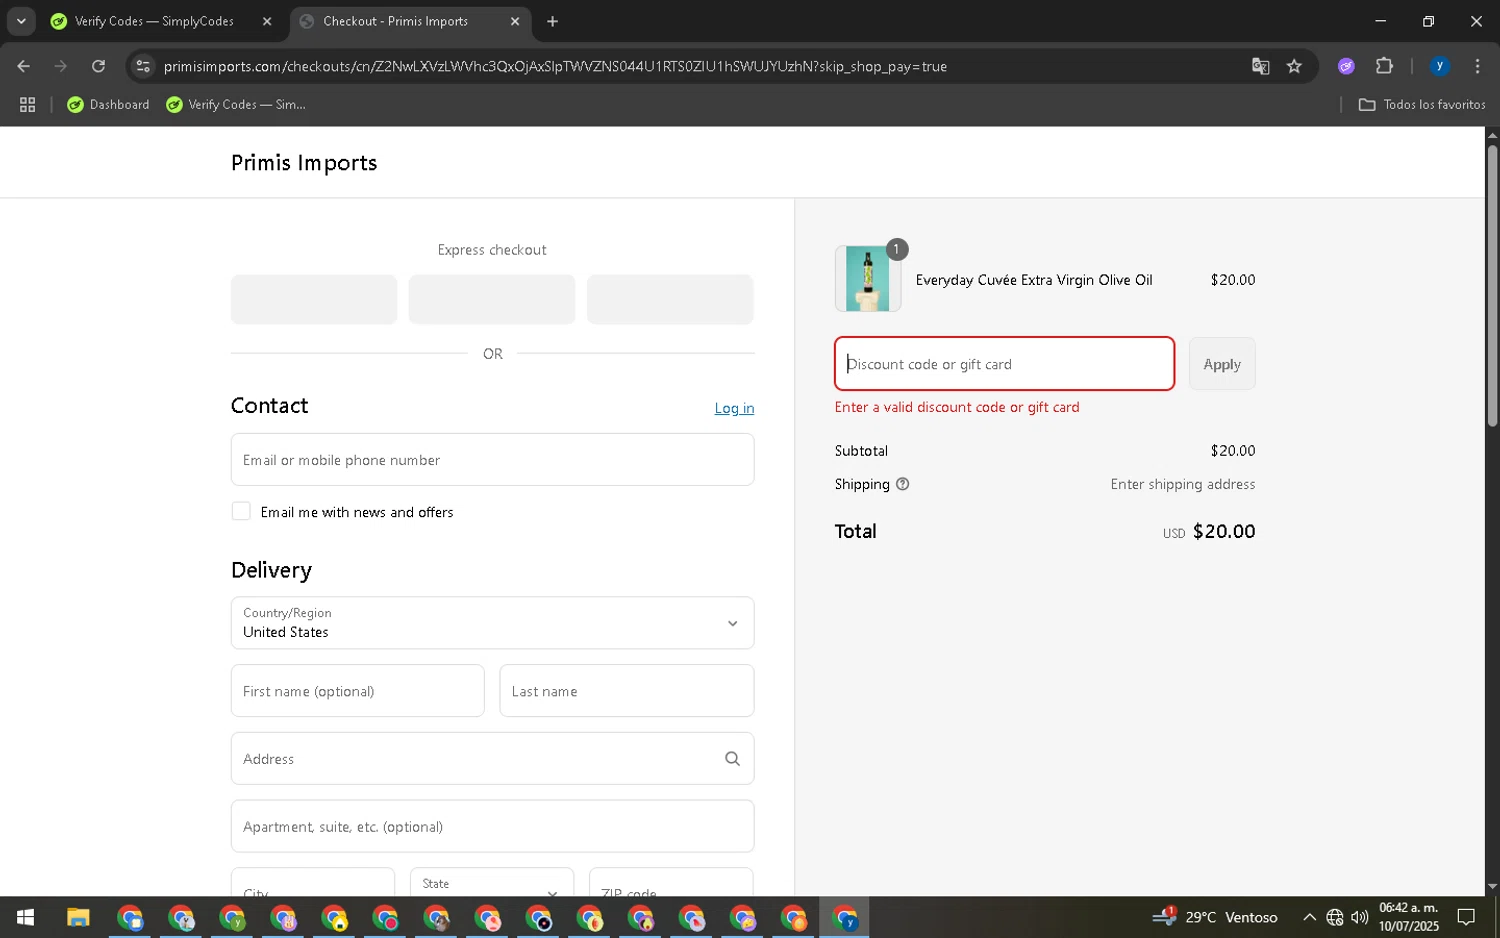Open the Windows Start menu
Screen dimensions: 1500x938
tap(26, 917)
